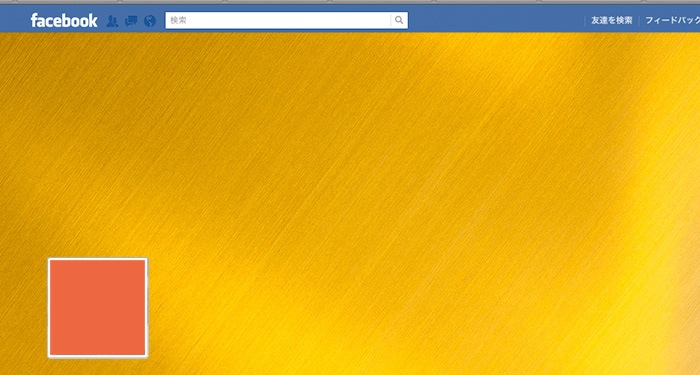Open the friend requests icon
Viewport: 700px width, 375px height.
click(112, 21)
